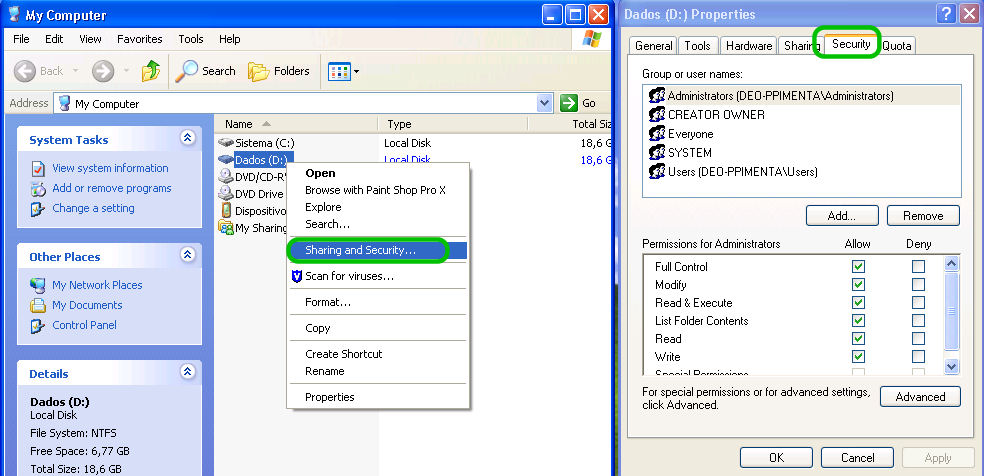This screenshot has height=476, width=984.
Task: Click View system information link
Action: coord(110,168)
